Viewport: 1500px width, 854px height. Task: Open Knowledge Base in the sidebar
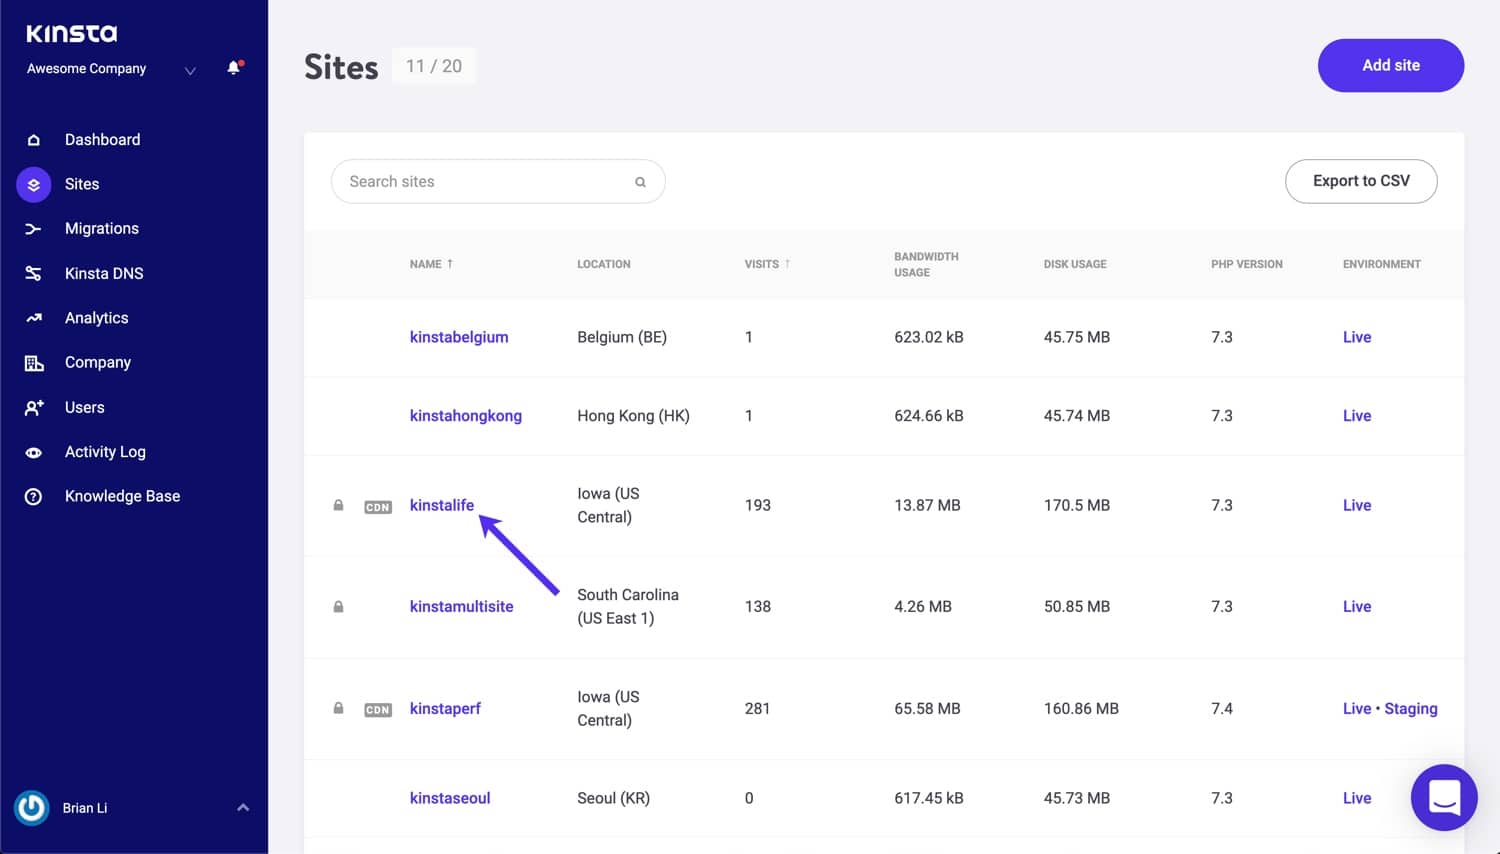[122, 496]
